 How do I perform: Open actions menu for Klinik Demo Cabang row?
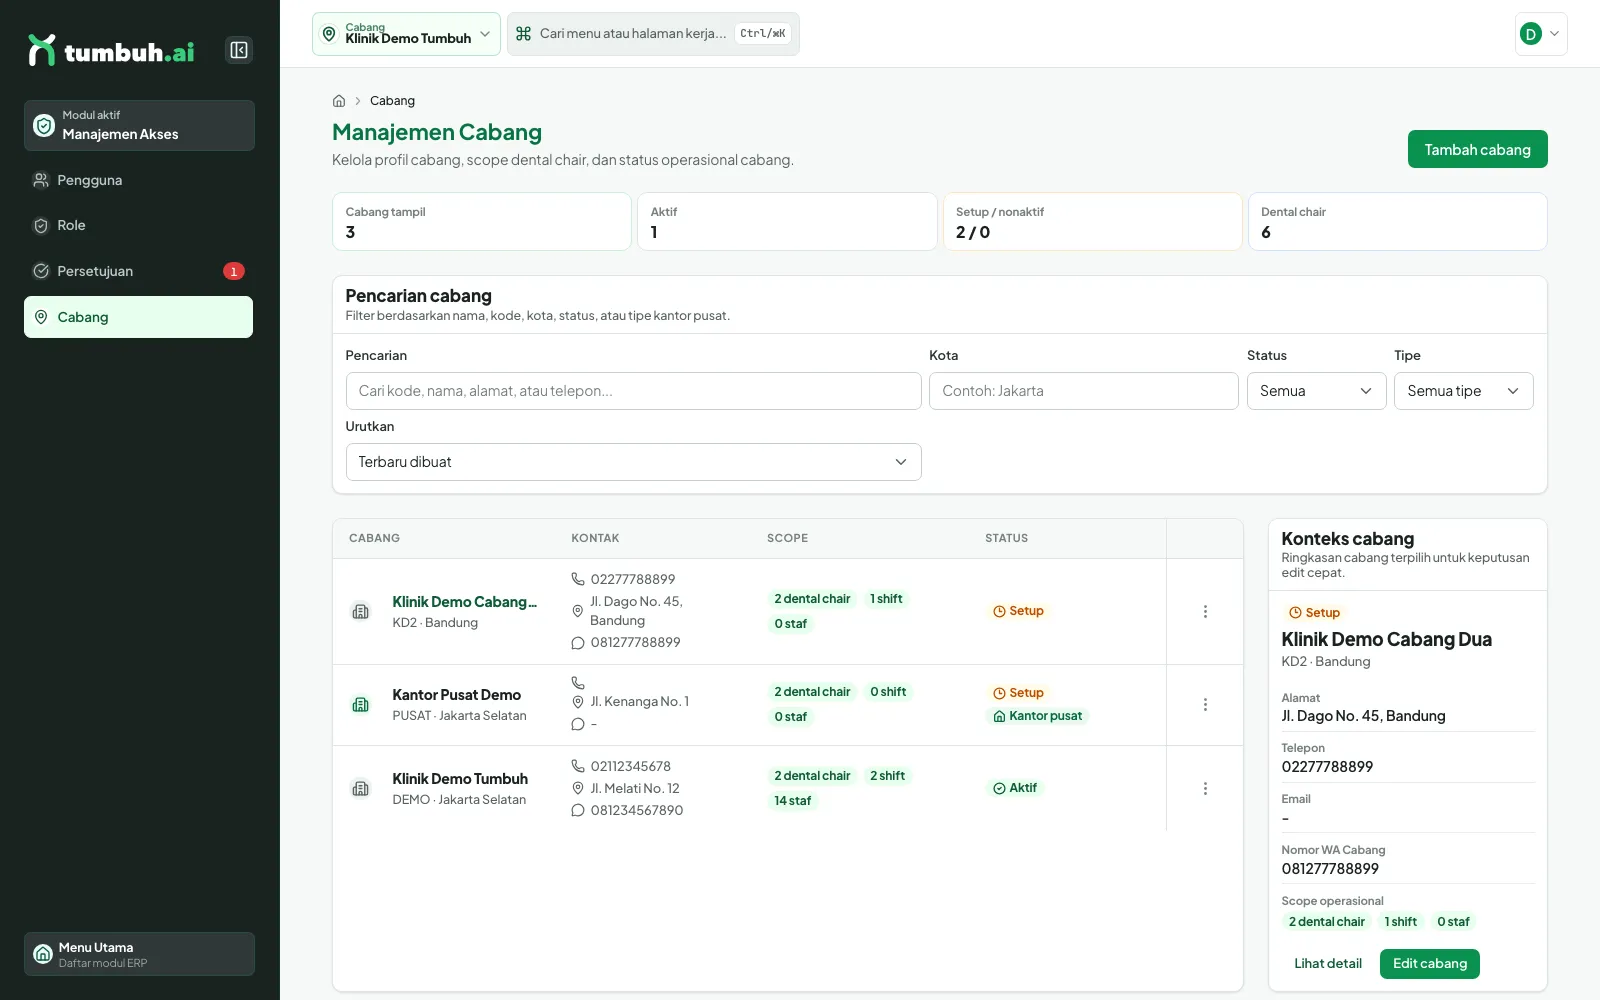point(1205,611)
